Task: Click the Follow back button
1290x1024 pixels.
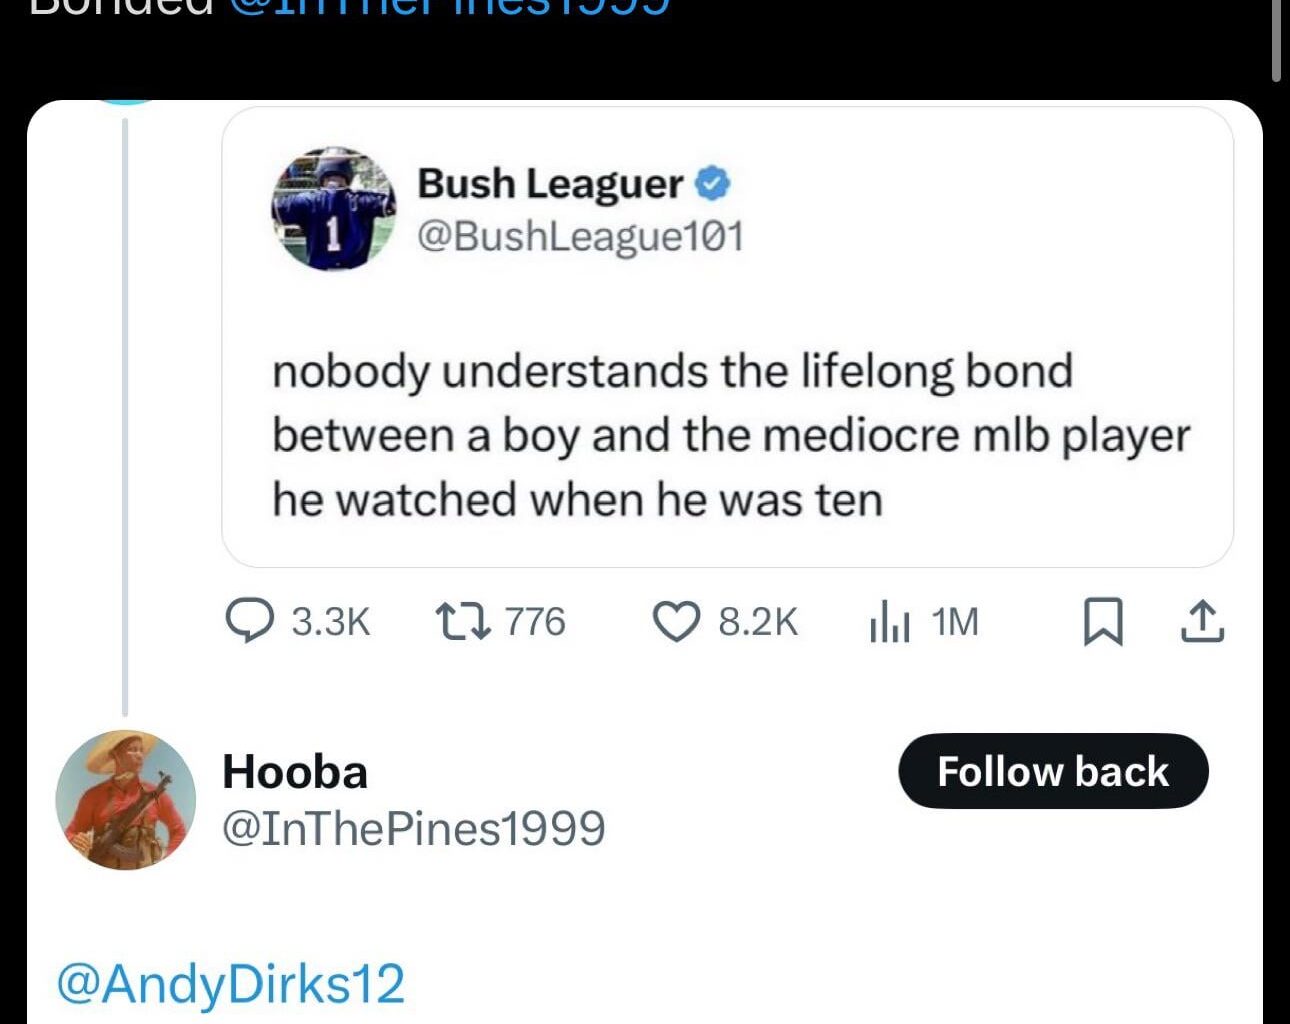Action: point(1053,771)
